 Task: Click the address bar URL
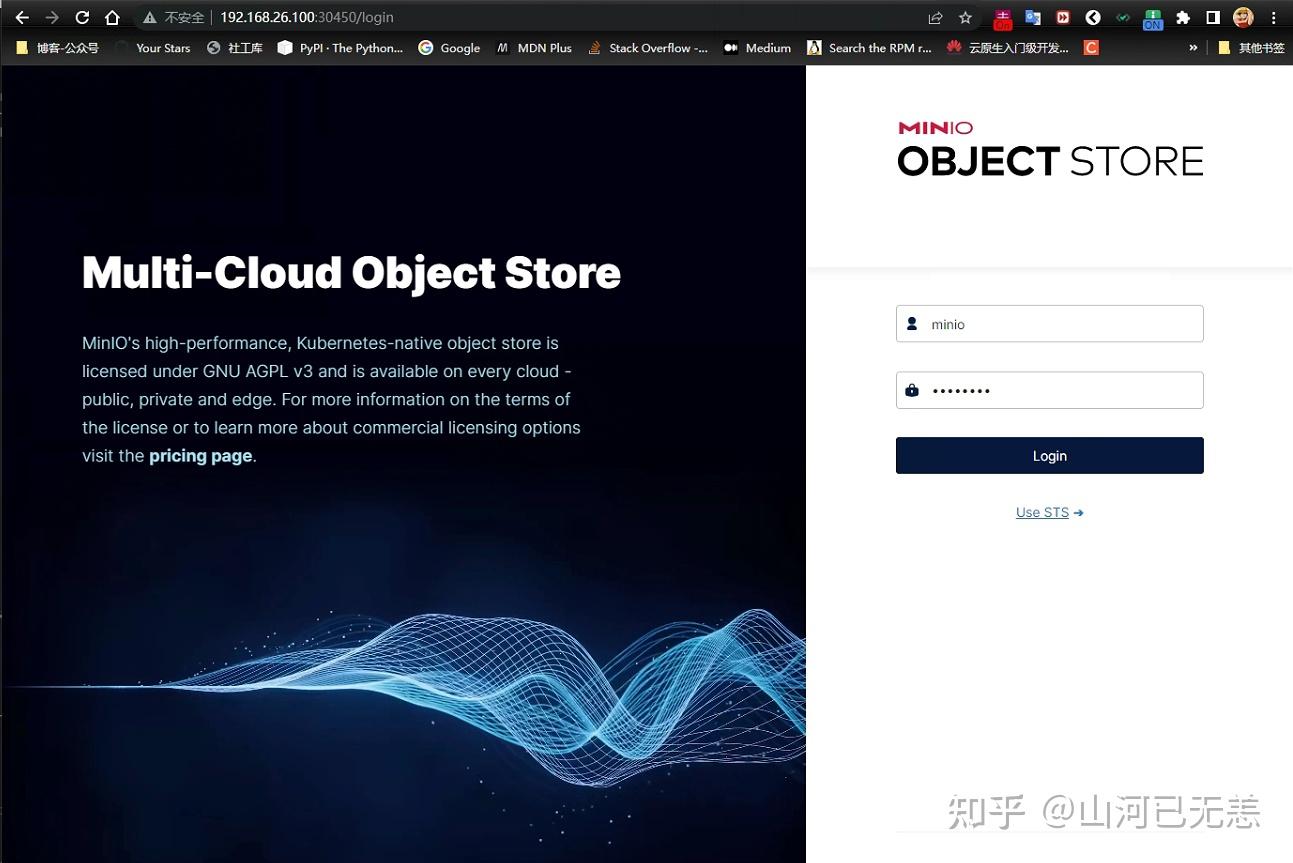[x=306, y=17]
